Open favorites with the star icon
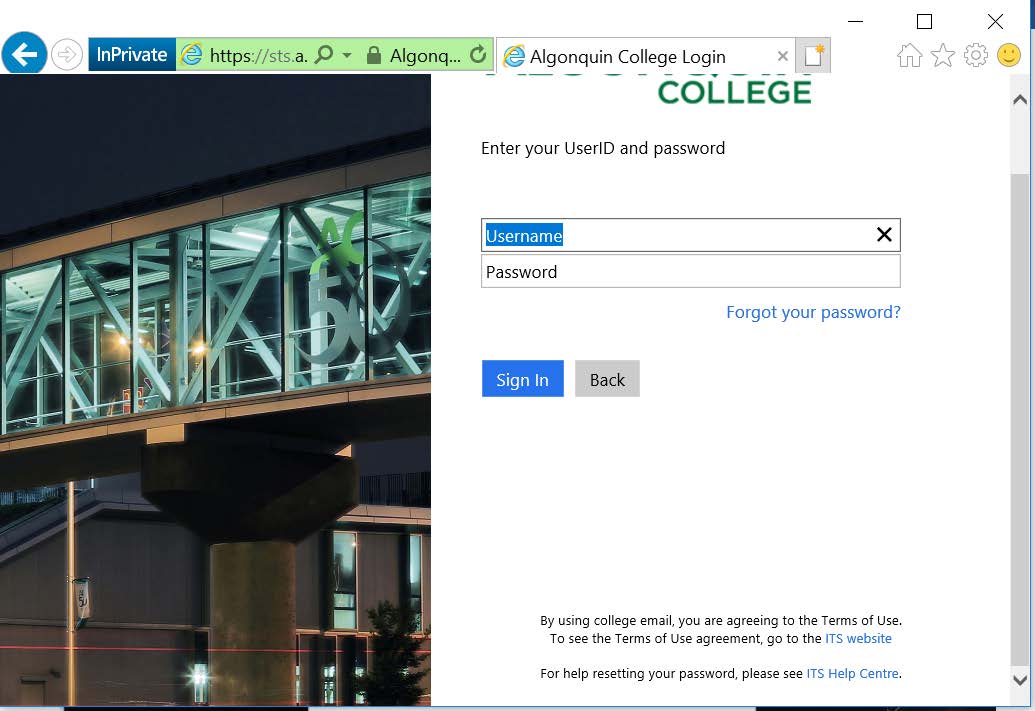 click(942, 57)
